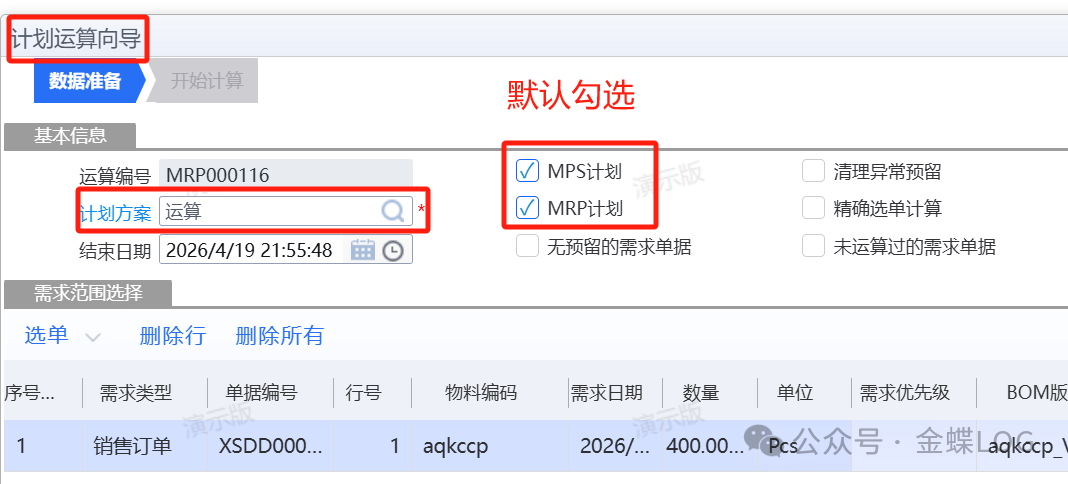1068x484 pixels.
Task: Click the search magnifier in 计划方案 field
Action: tap(393, 211)
